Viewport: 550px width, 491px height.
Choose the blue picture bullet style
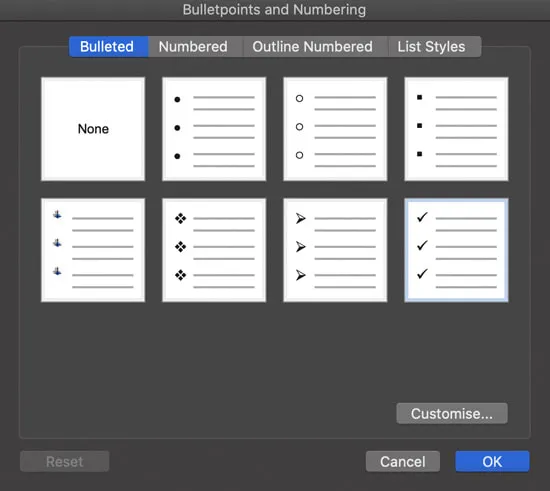93,250
